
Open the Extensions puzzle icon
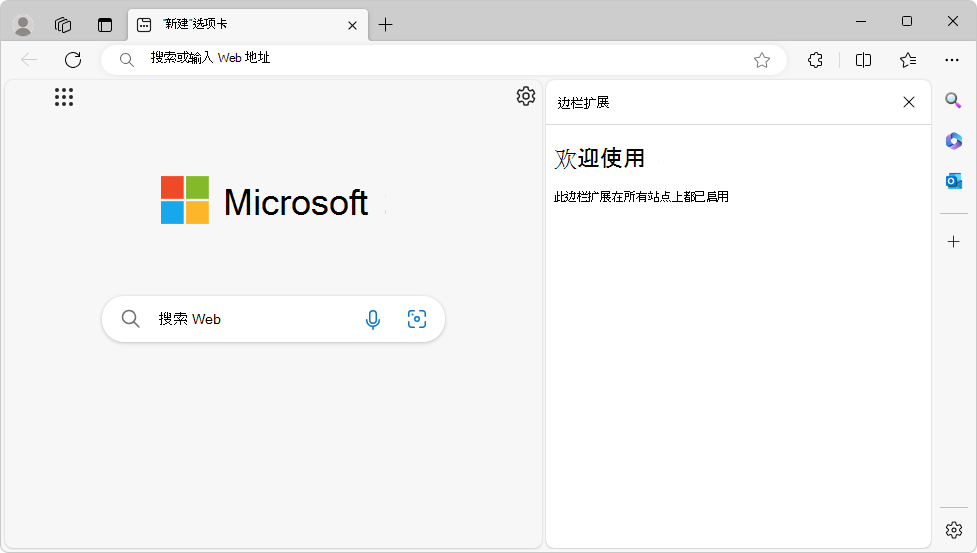click(815, 60)
